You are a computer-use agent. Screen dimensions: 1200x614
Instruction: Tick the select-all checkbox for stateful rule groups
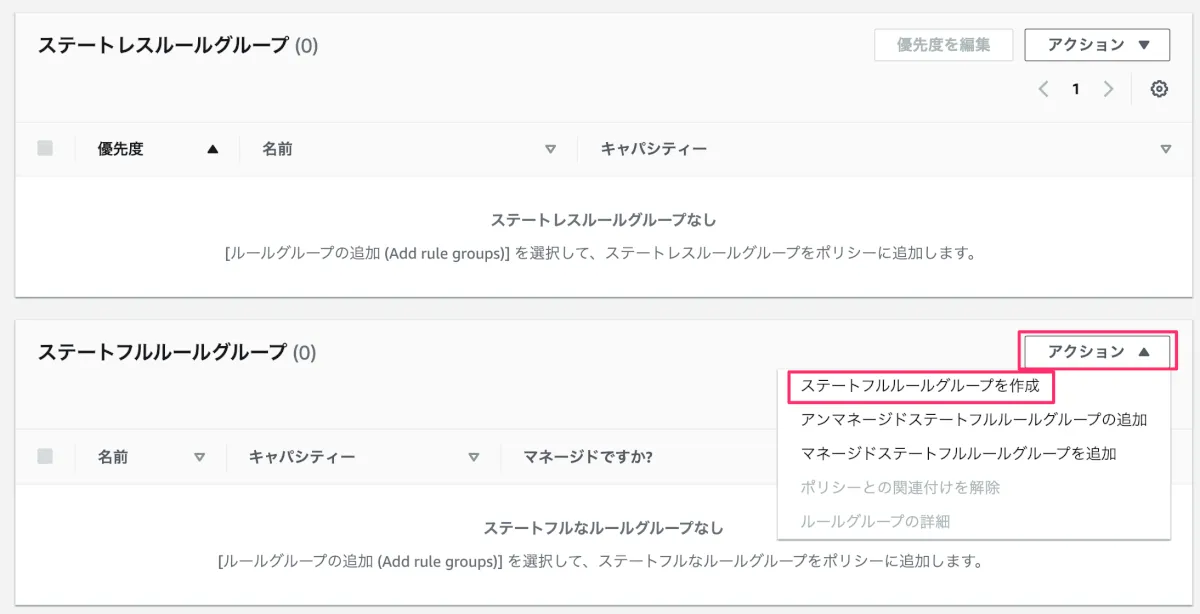[45, 457]
